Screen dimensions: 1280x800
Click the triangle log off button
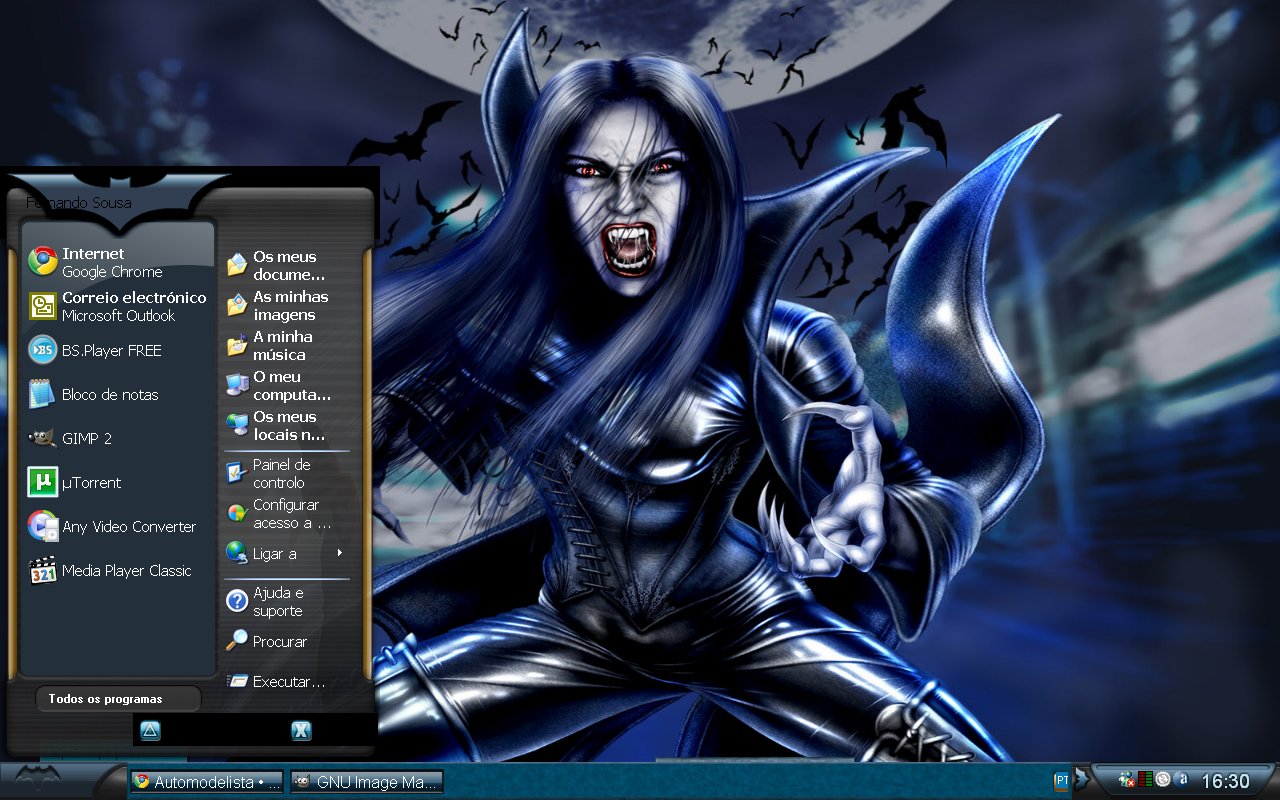coord(150,731)
